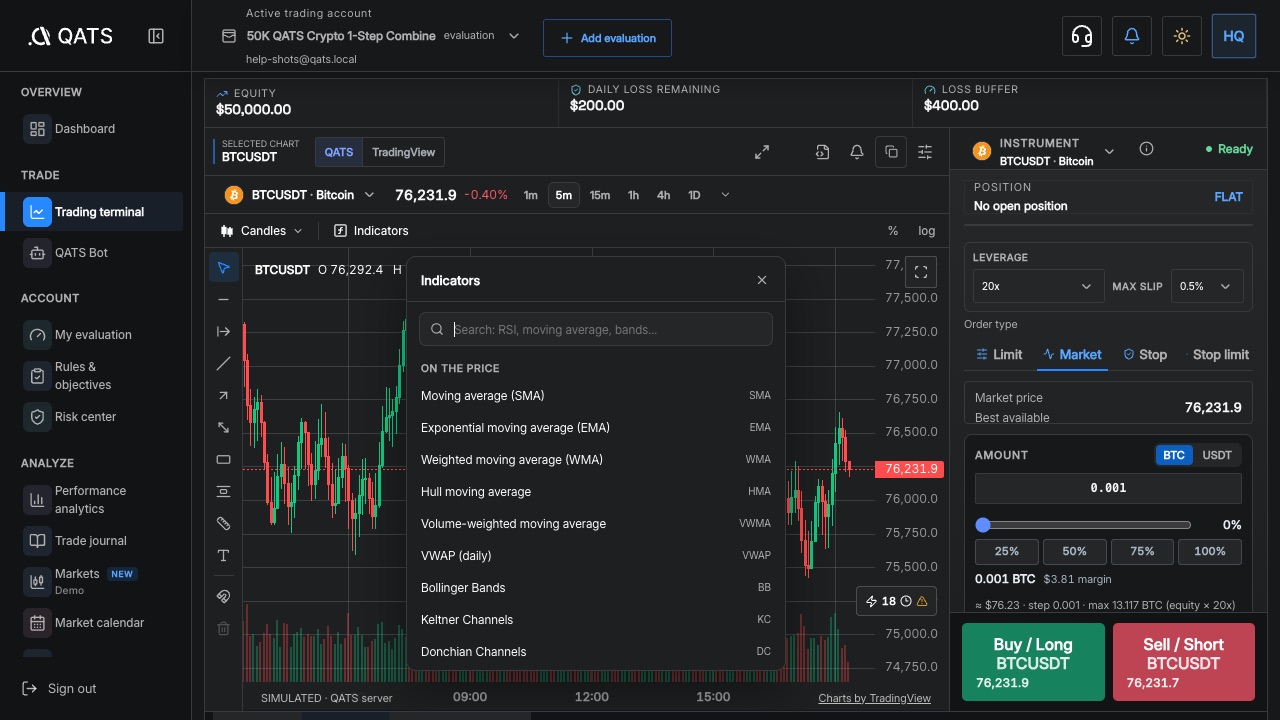Select the Limit order type tab
The height and width of the screenshot is (720, 1280).
click(x=999, y=354)
